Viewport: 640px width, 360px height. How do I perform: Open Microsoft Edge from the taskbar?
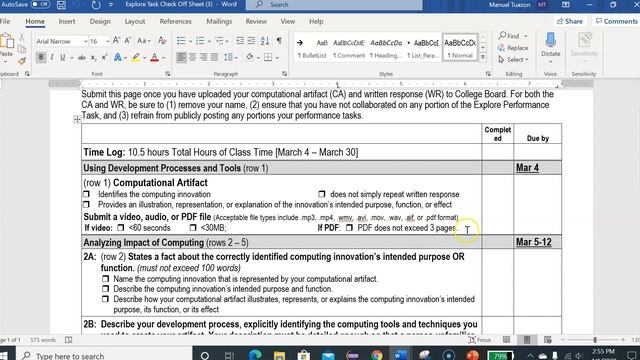click(x=255, y=355)
